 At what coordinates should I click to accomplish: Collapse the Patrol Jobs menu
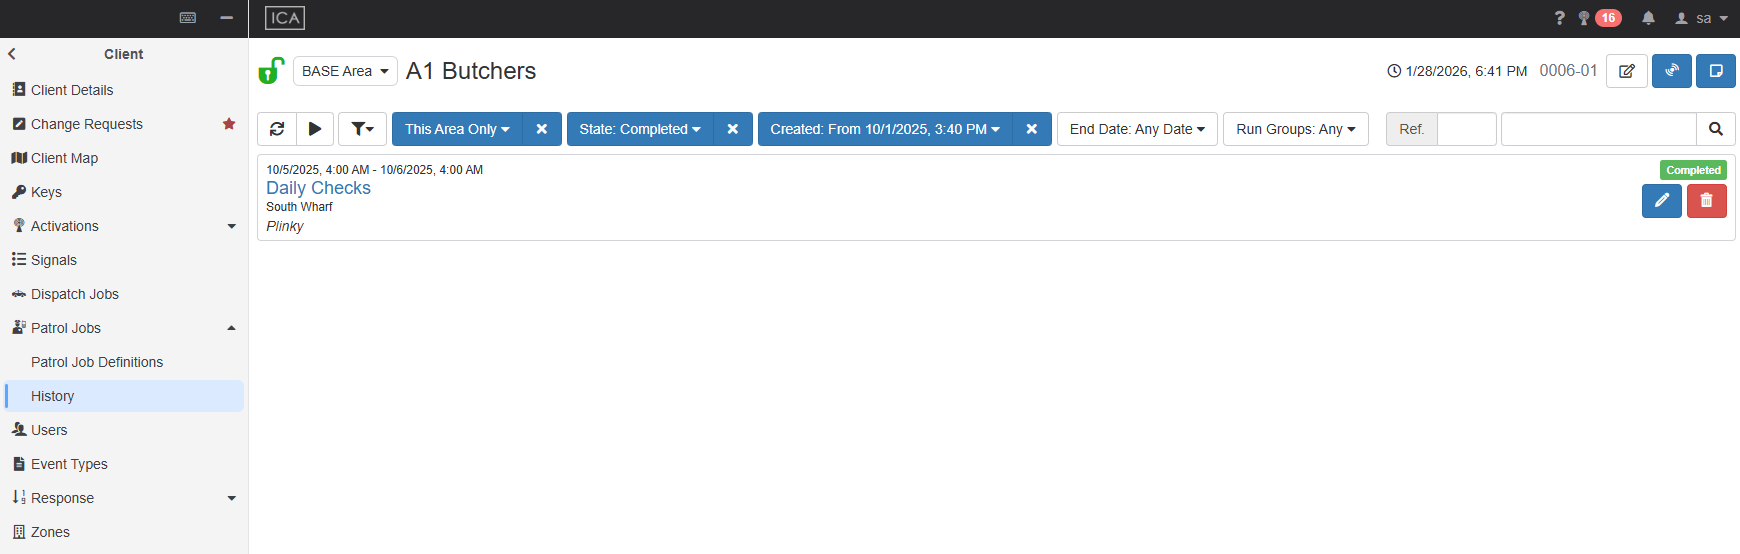[x=124, y=328]
